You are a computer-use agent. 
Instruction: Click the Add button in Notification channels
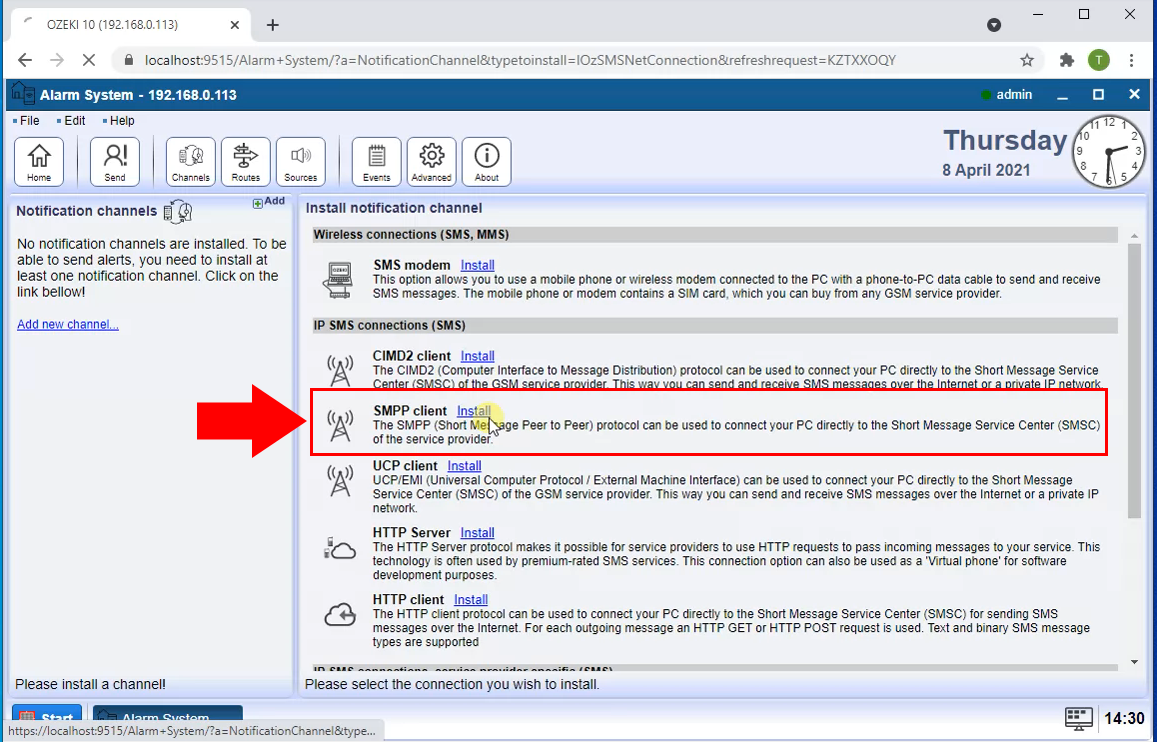pyautogui.click(x=269, y=201)
